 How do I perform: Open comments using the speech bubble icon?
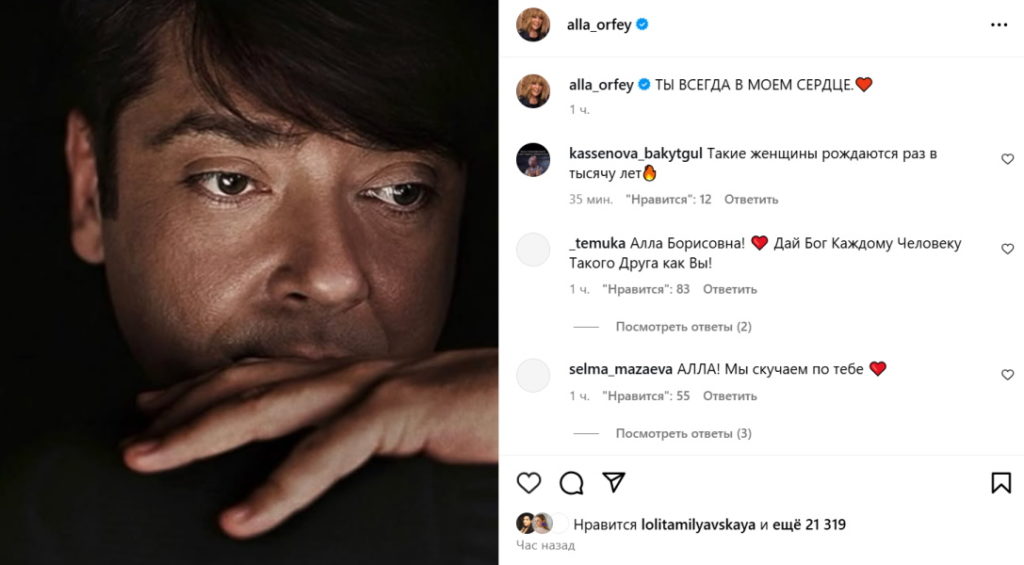[x=571, y=483]
